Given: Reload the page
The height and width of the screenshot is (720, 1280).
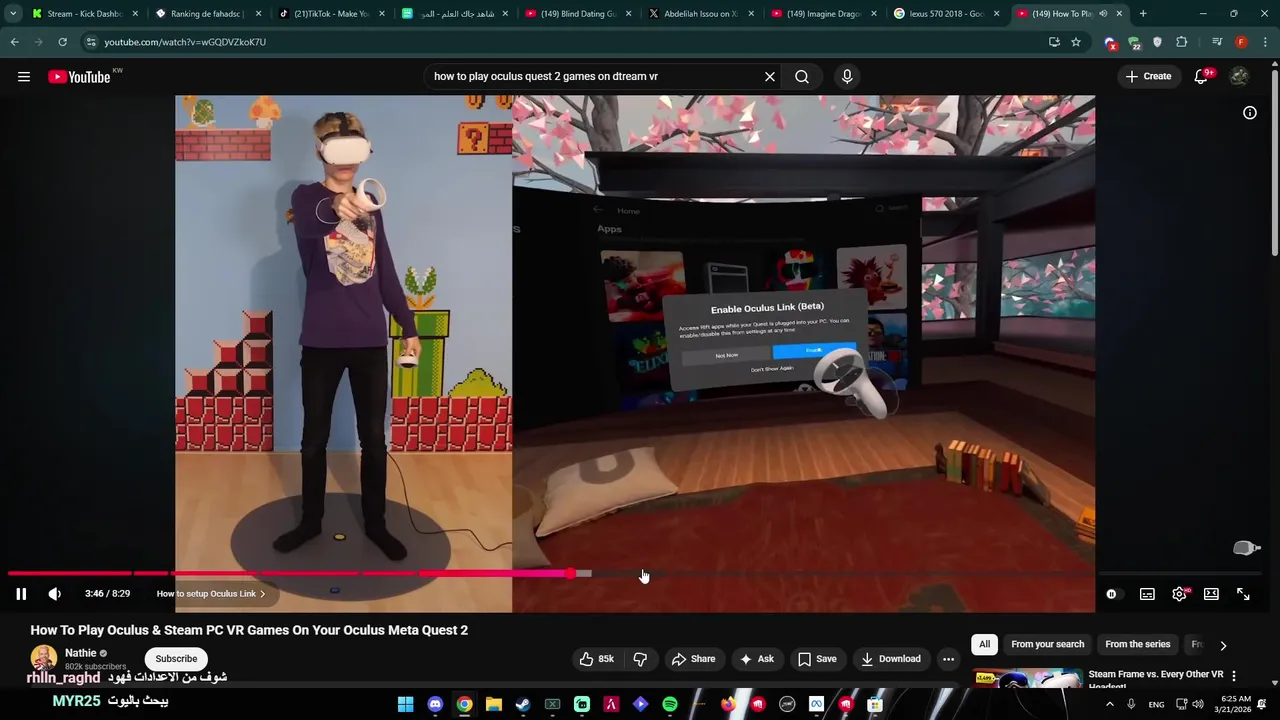Looking at the screenshot, I should pos(62,42).
